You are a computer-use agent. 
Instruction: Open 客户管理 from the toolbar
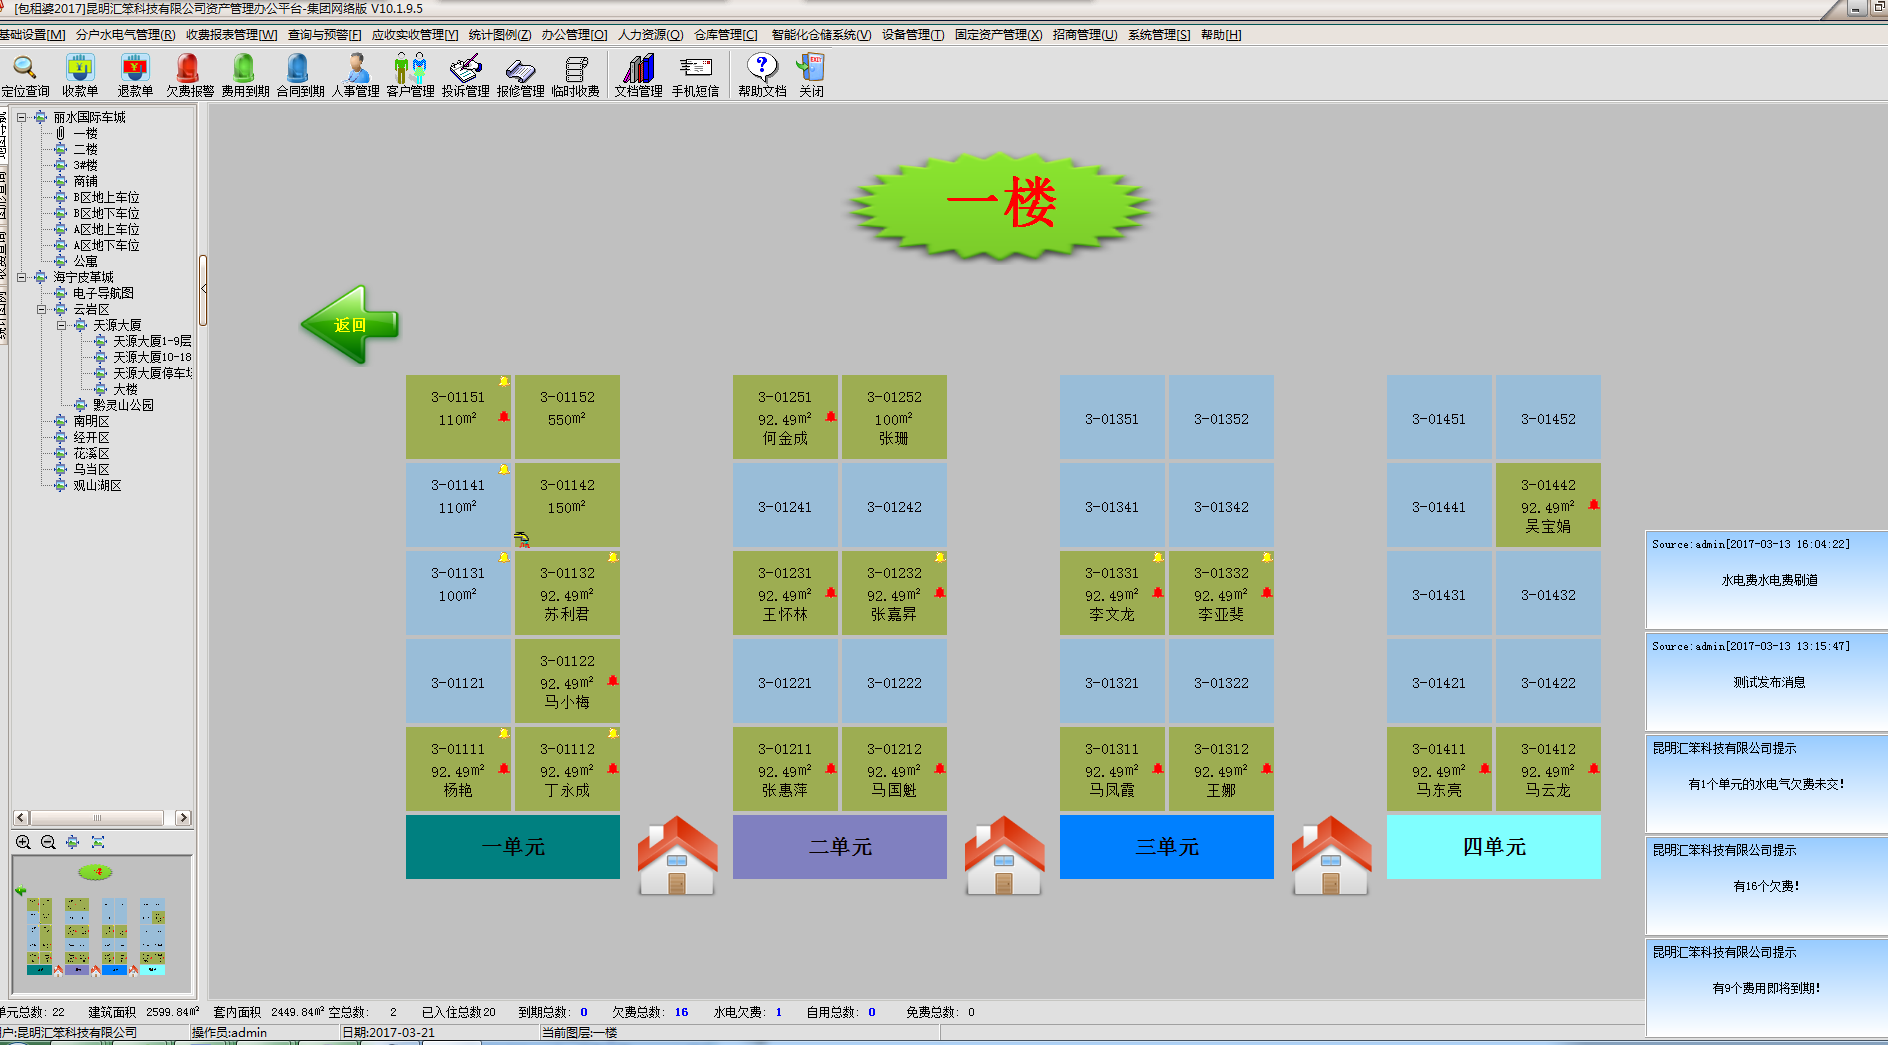(x=410, y=75)
